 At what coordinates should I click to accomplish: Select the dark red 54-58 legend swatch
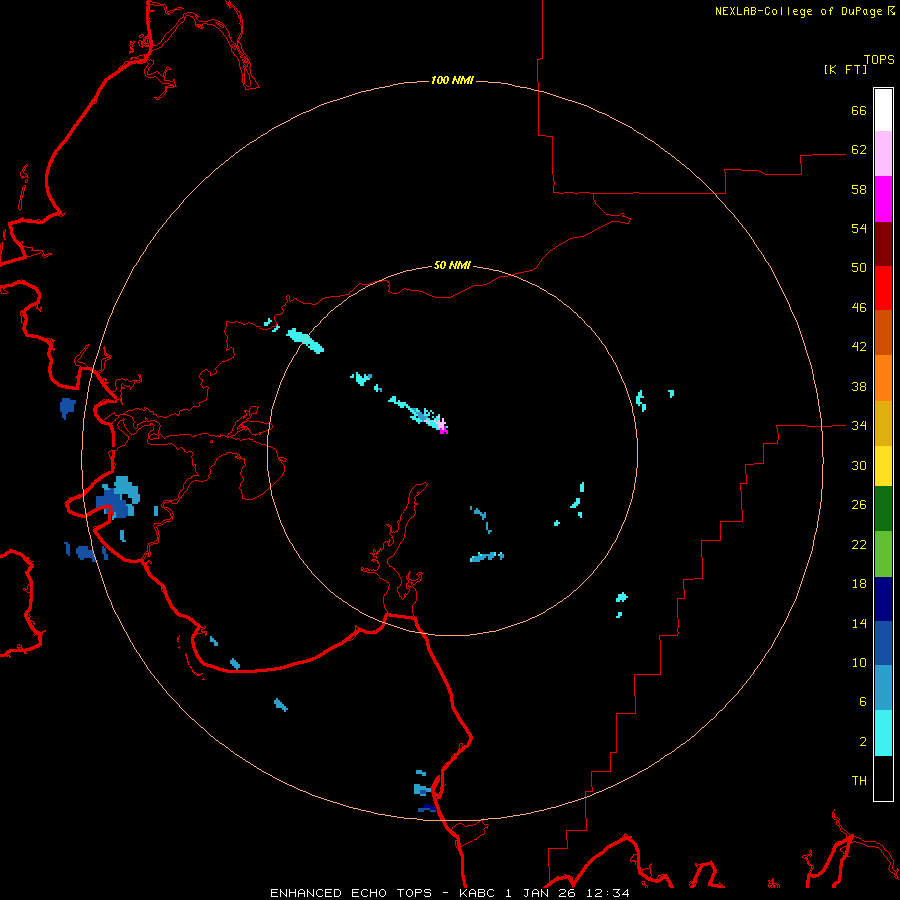pyautogui.click(x=883, y=243)
